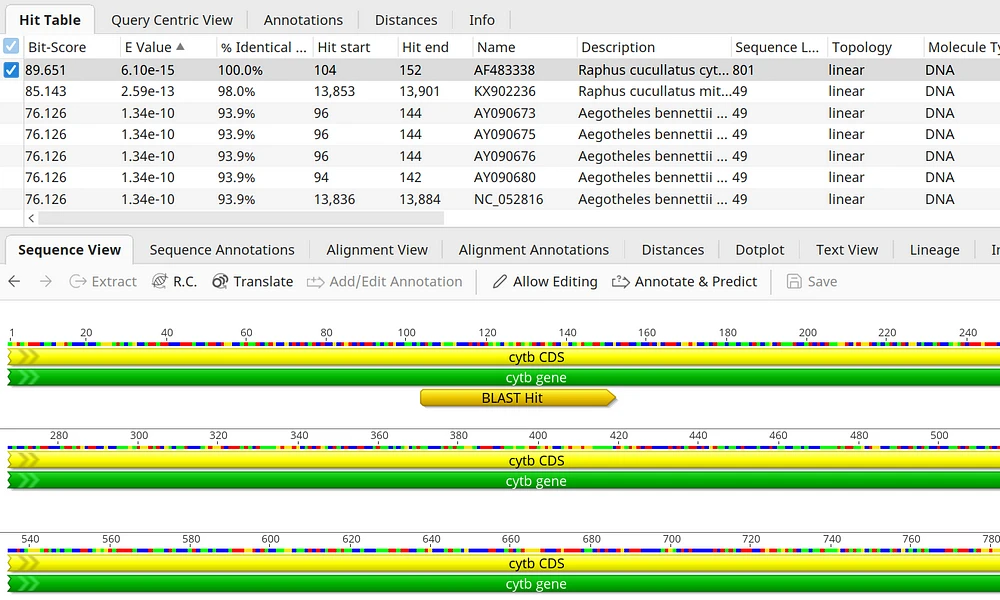Click the back arrow in sequence toolbar
This screenshot has height=600, width=1000.
pyautogui.click(x=14, y=282)
